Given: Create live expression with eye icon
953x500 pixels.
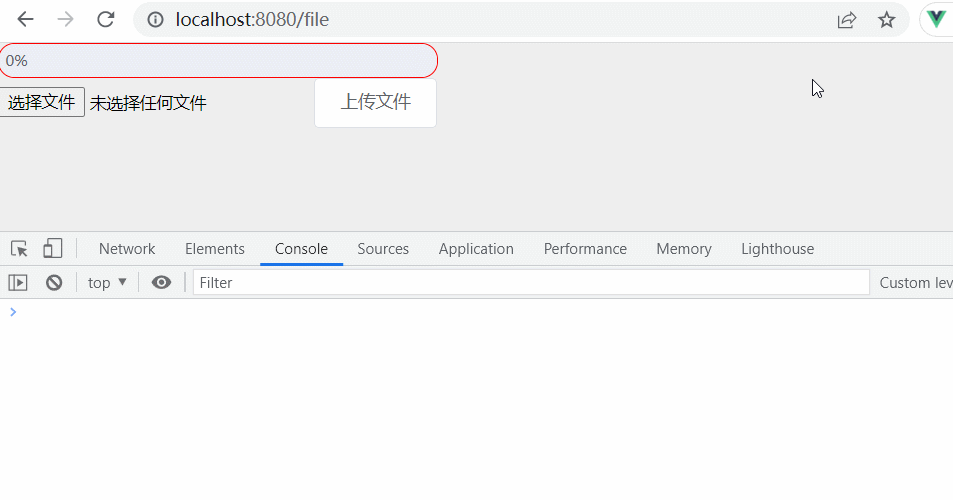Looking at the screenshot, I should [161, 283].
